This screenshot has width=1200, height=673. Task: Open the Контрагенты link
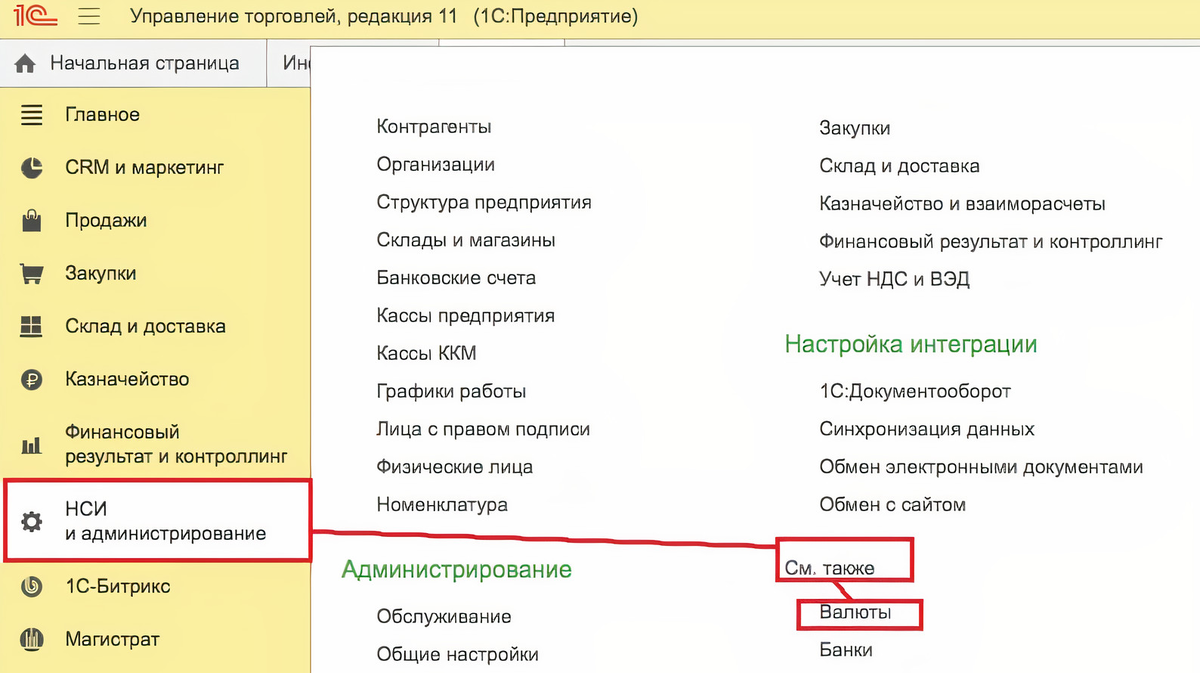click(434, 127)
